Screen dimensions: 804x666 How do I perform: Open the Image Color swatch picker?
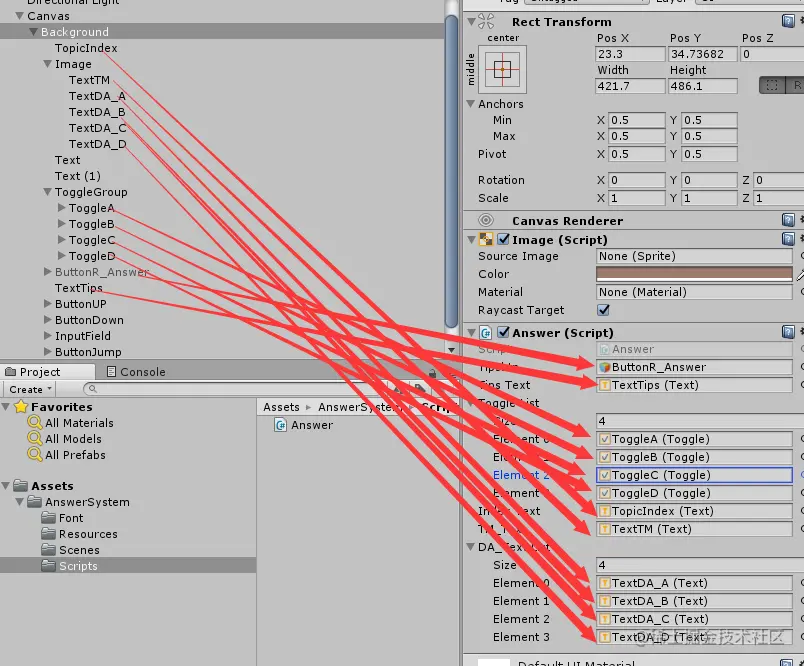(x=694, y=274)
